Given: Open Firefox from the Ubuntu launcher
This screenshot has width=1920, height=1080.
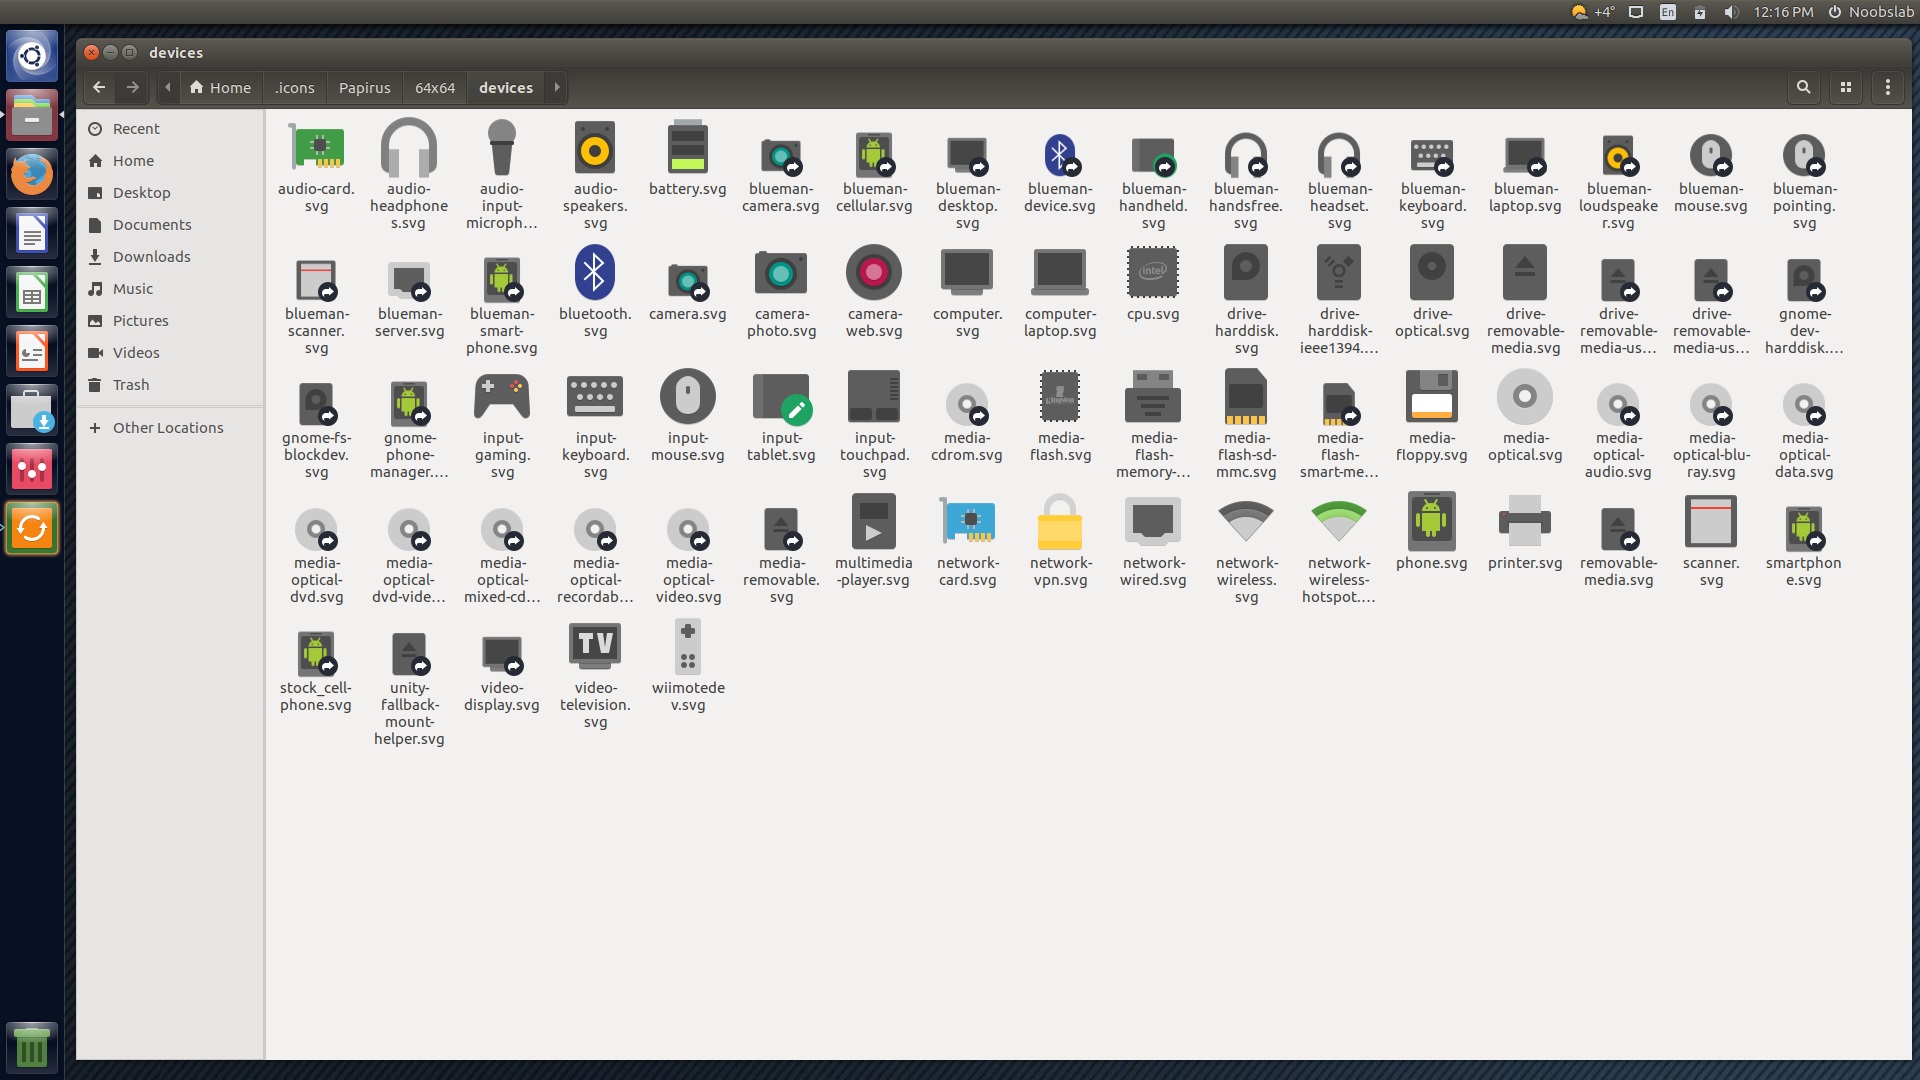Looking at the screenshot, I should [x=32, y=174].
